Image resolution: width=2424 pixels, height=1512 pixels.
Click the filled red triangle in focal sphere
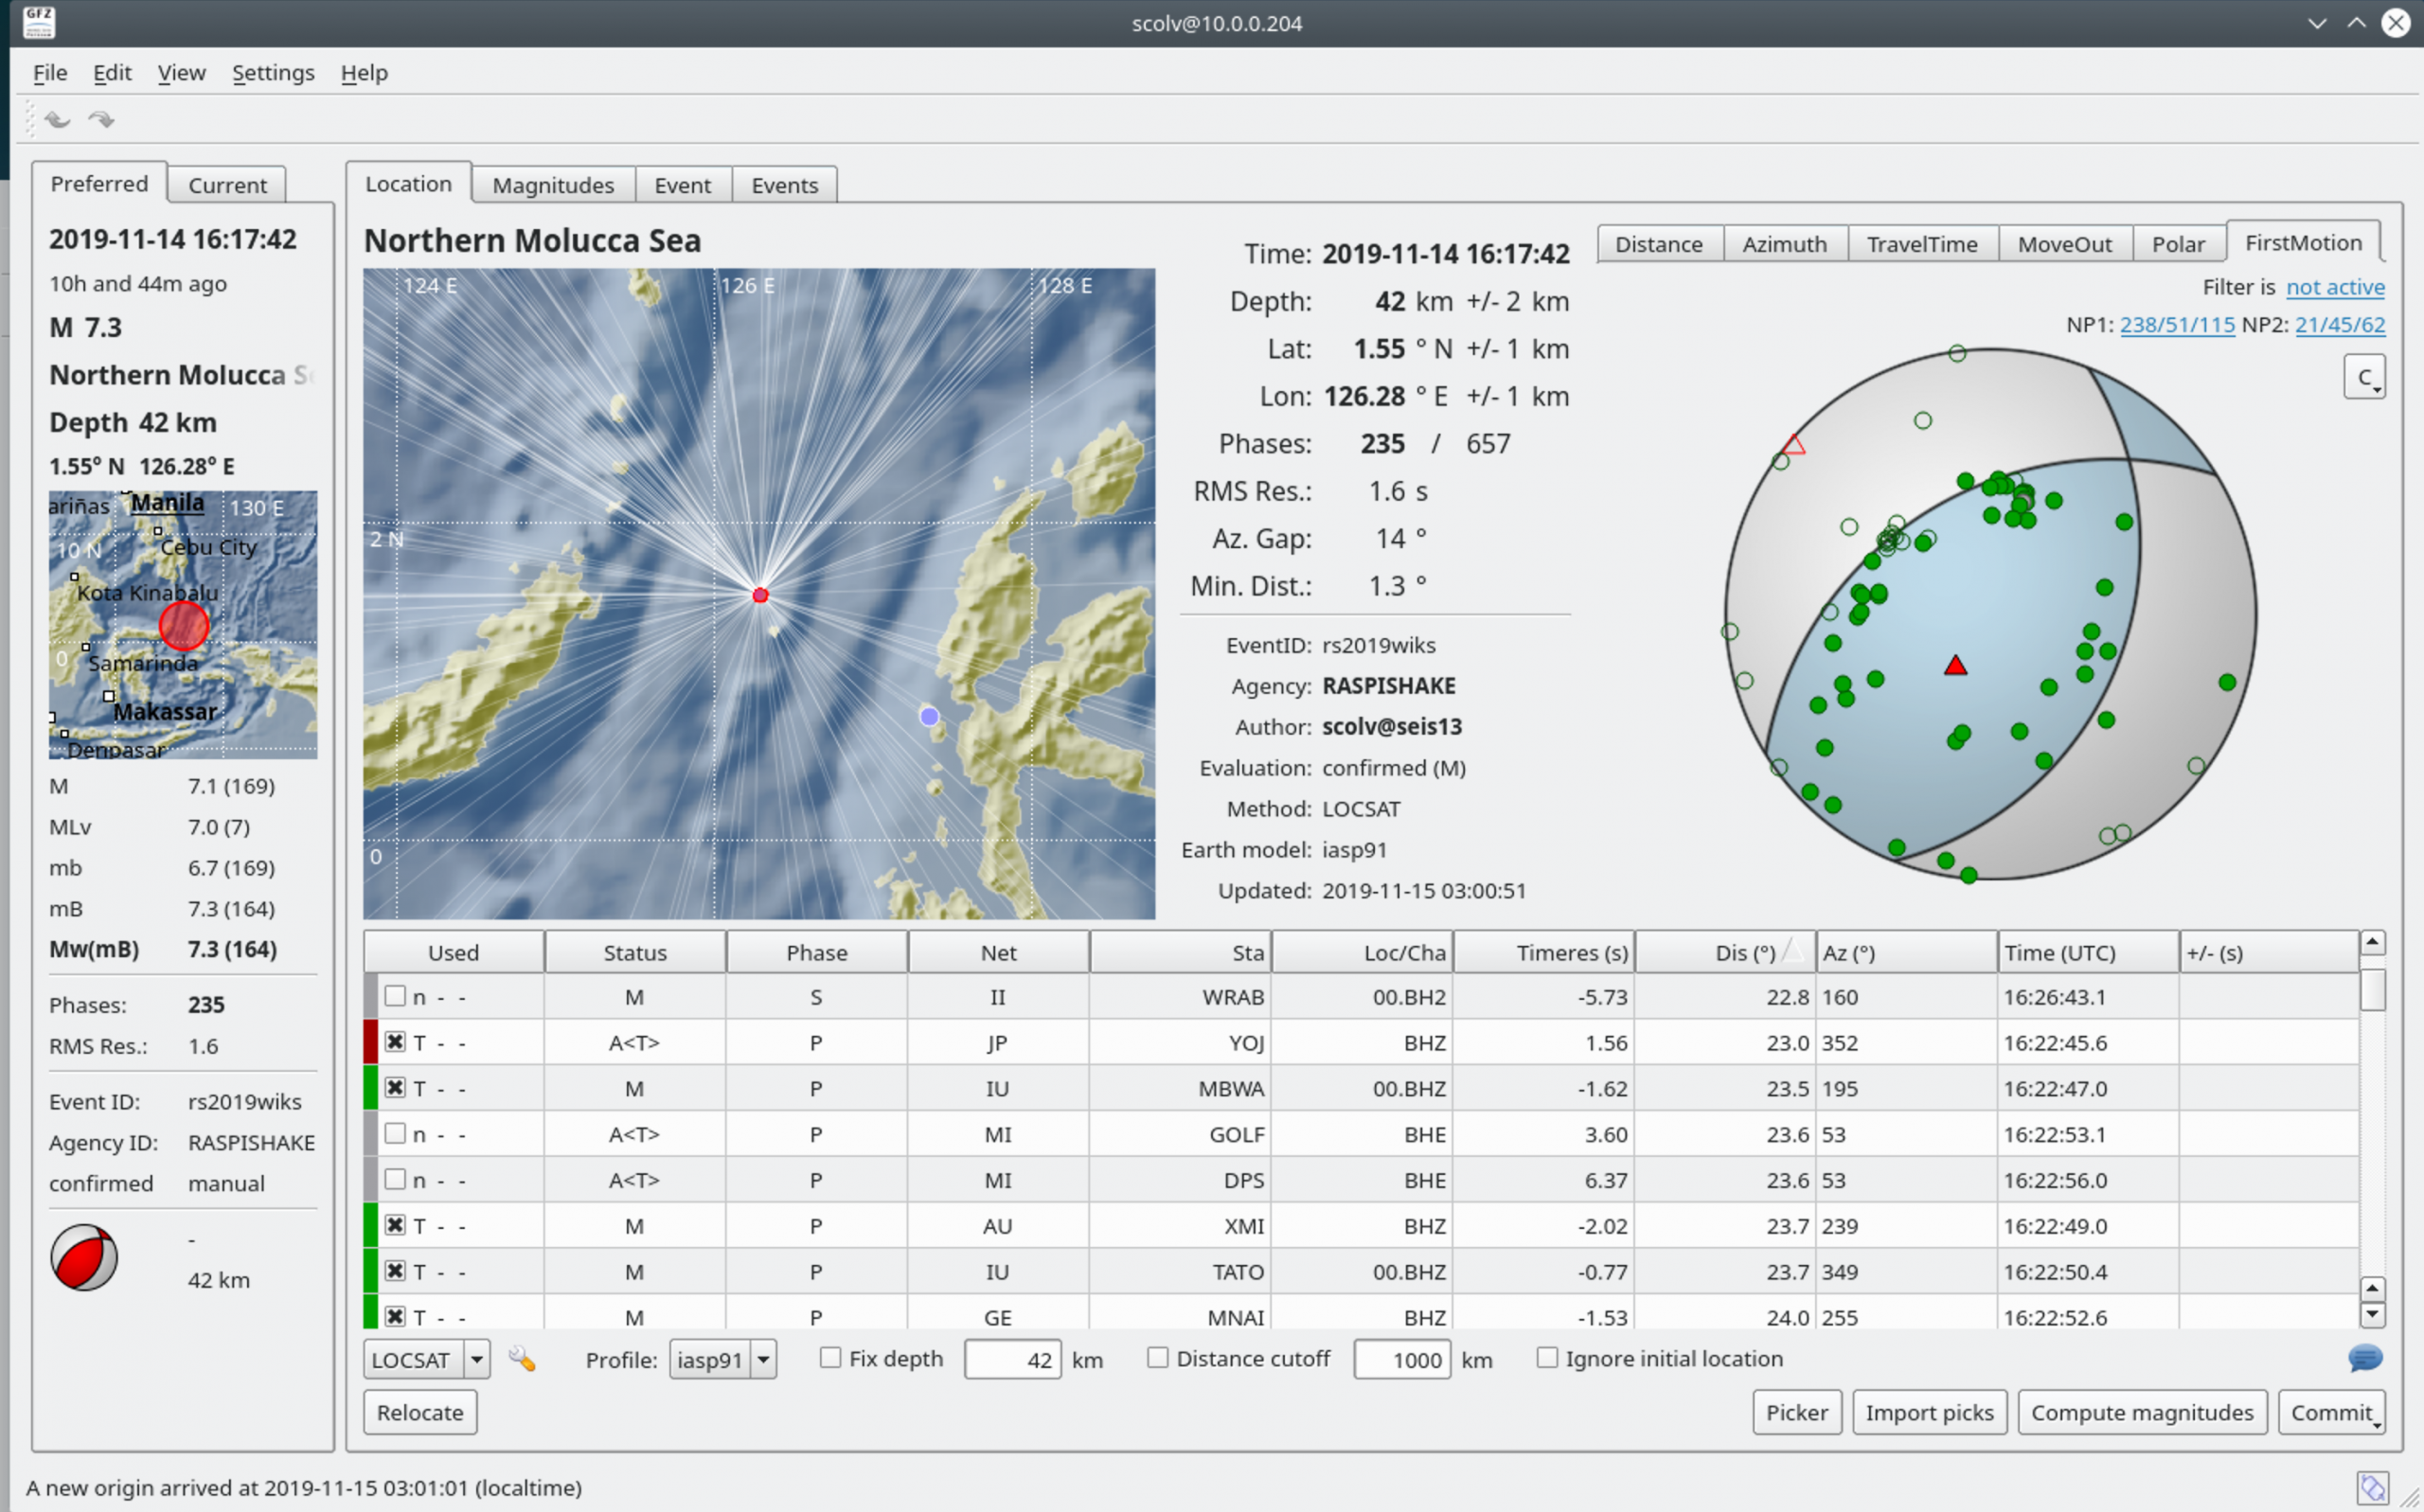point(1955,666)
